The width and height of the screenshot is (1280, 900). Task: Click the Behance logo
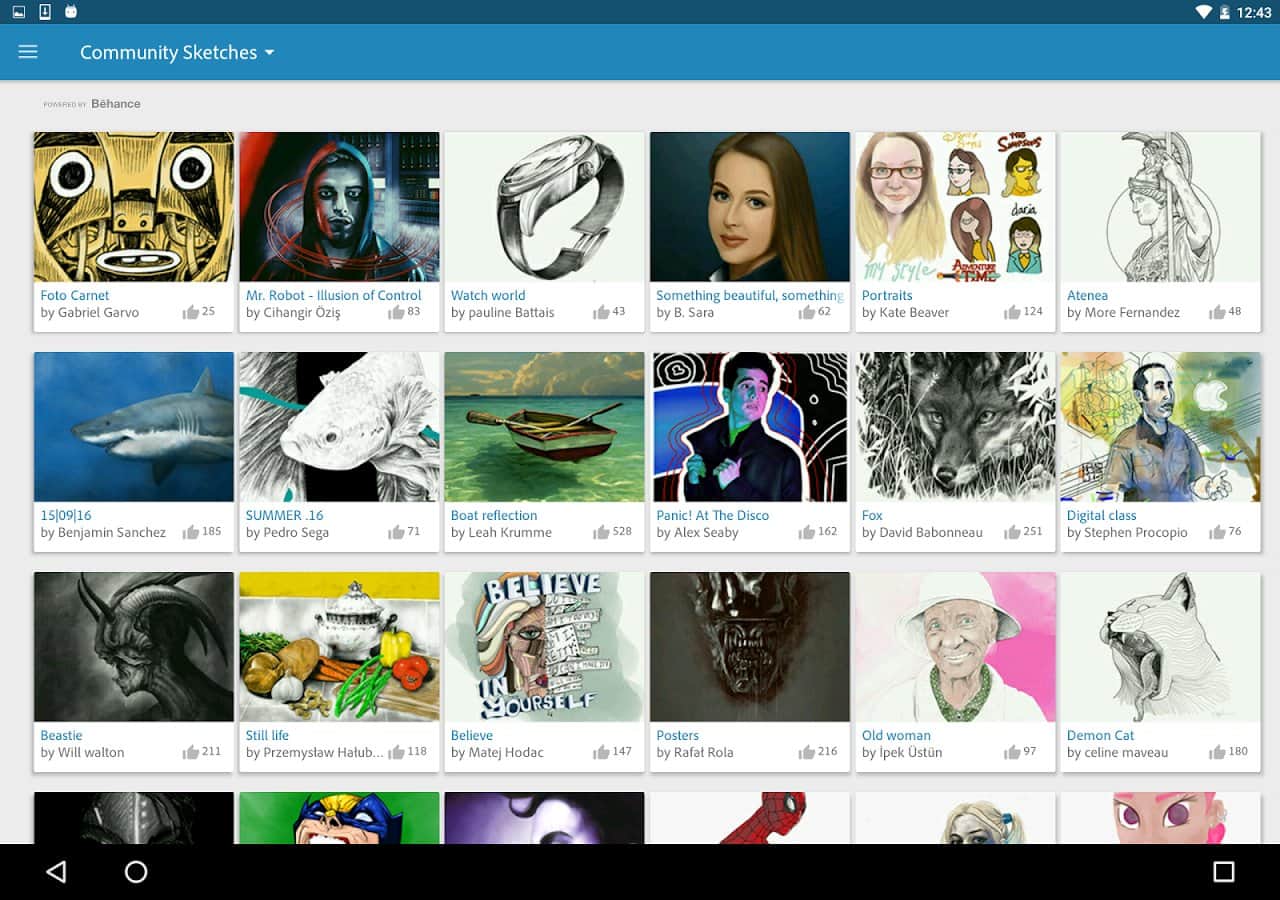115,104
